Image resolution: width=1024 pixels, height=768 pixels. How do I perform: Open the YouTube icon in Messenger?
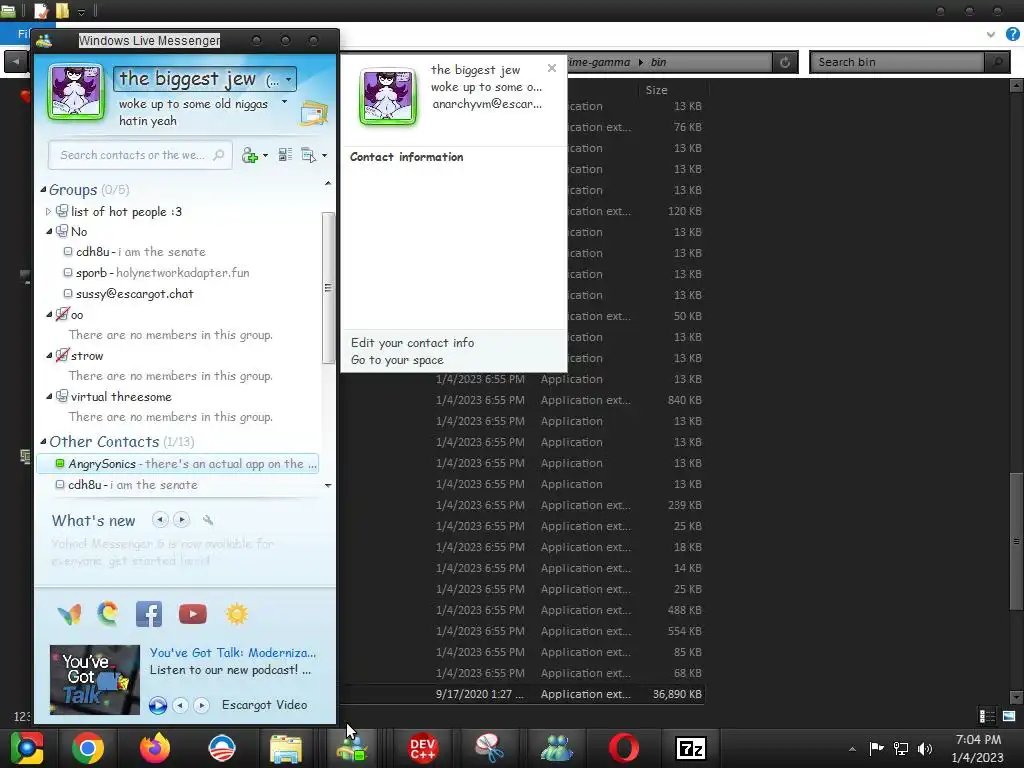tap(193, 614)
